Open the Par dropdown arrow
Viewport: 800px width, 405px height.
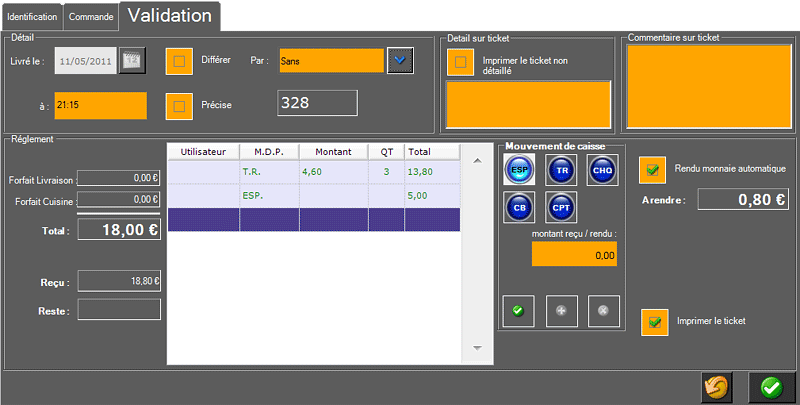pos(400,60)
